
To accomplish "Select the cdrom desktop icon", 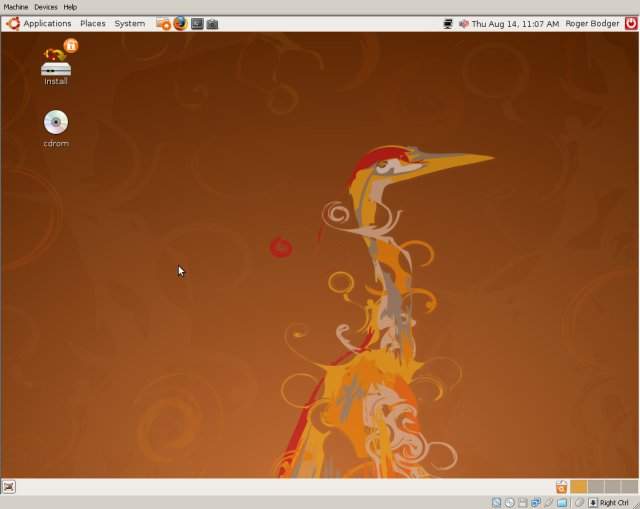I will pyautogui.click(x=56, y=128).
